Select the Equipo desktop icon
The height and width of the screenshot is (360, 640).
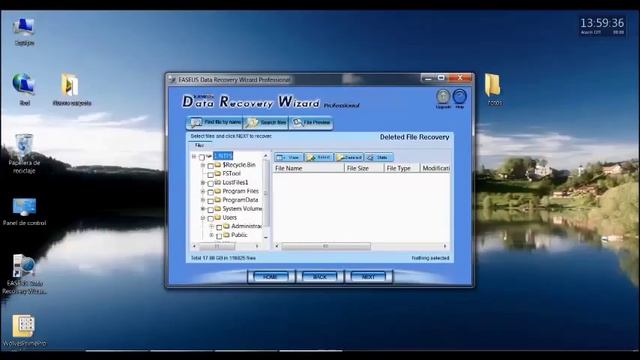point(24,31)
